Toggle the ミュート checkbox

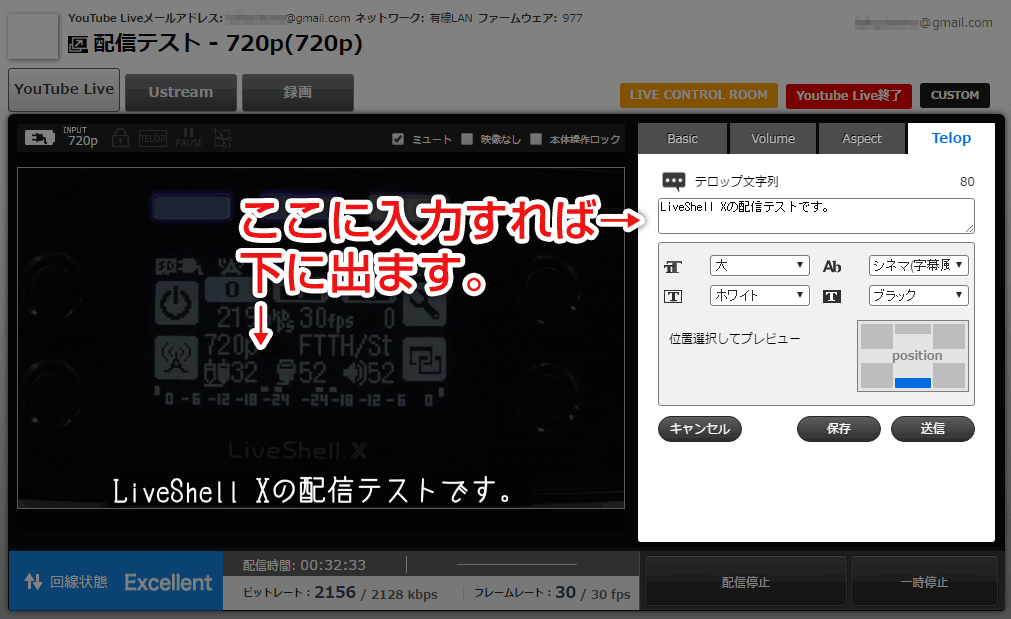pyautogui.click(x=398, y=139)
